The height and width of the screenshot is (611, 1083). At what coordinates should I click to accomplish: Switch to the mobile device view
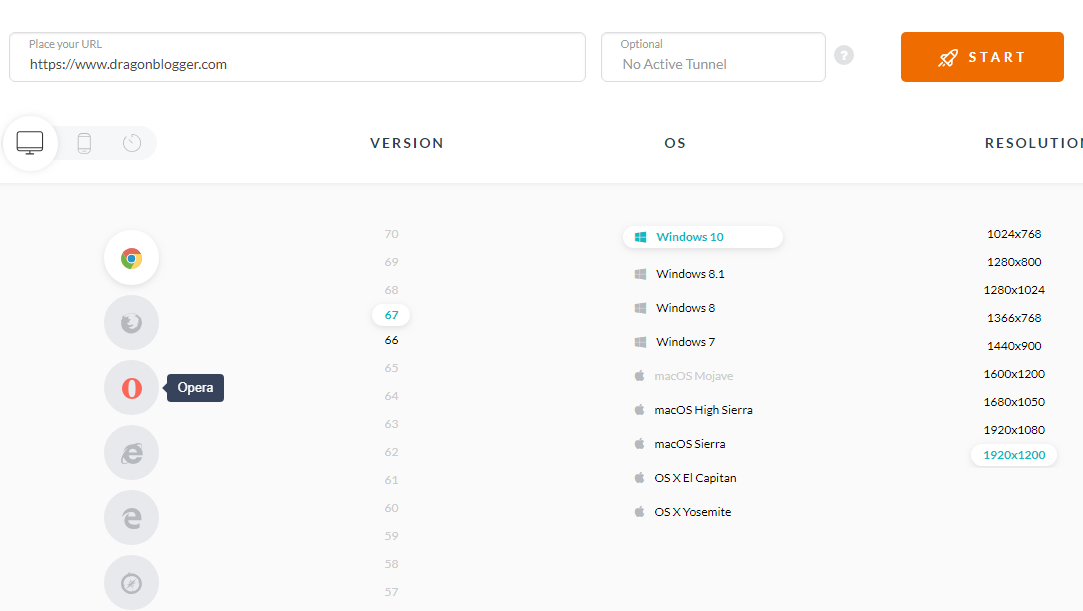pos(84,143)
